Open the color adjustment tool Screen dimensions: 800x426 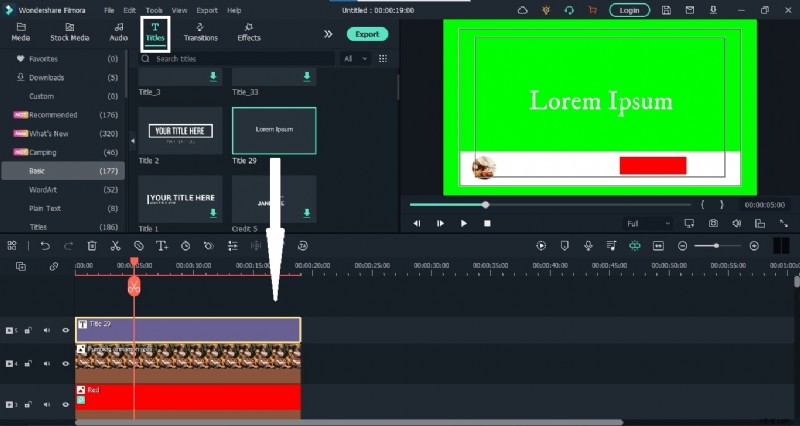[x=209, y=246]
